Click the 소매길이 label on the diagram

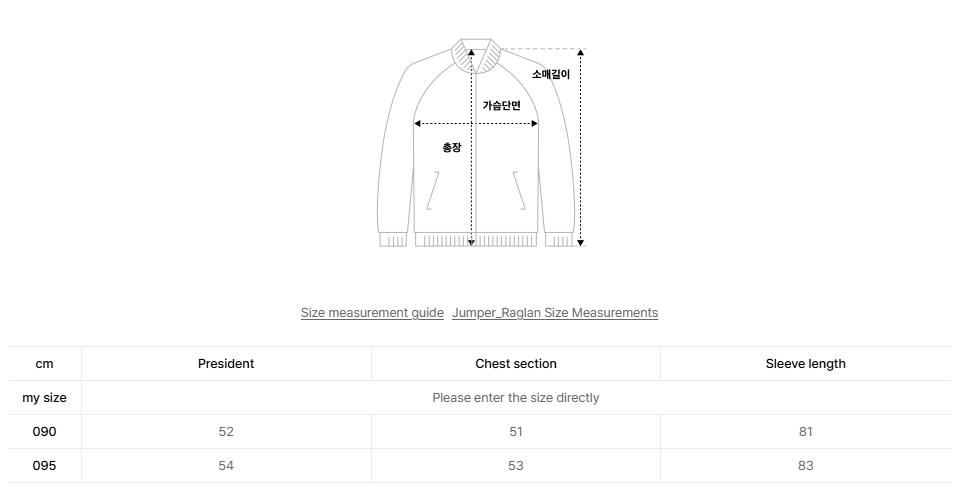click(550, 74)
